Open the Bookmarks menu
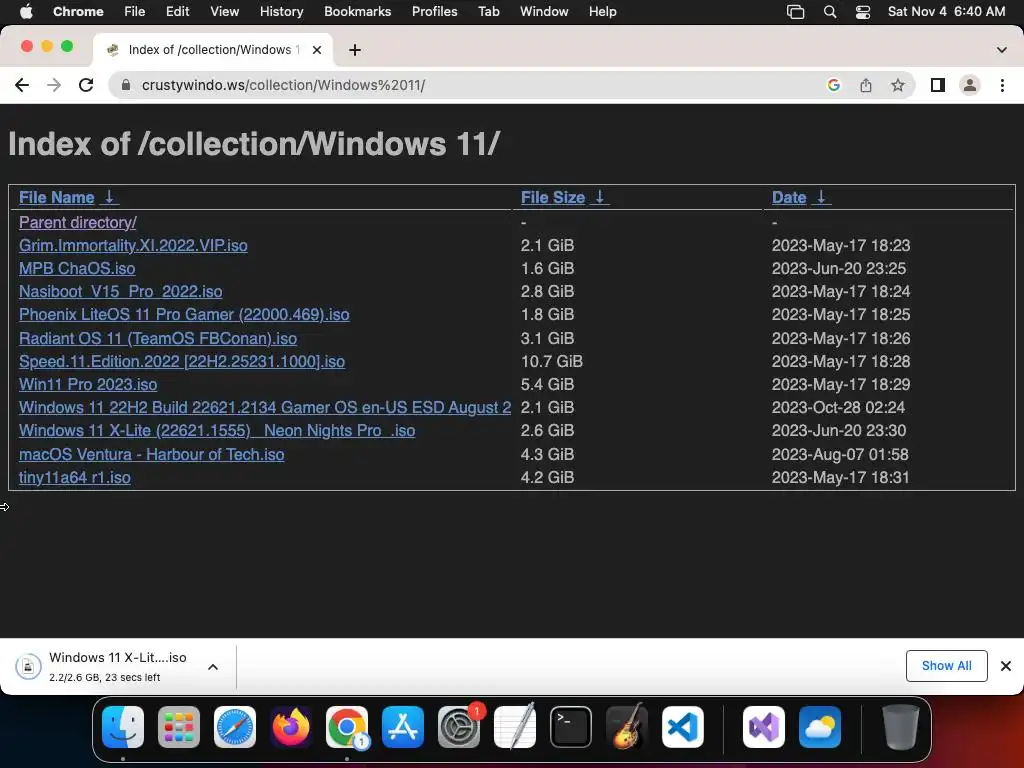Screen dimensions: 1024x768 357,11
